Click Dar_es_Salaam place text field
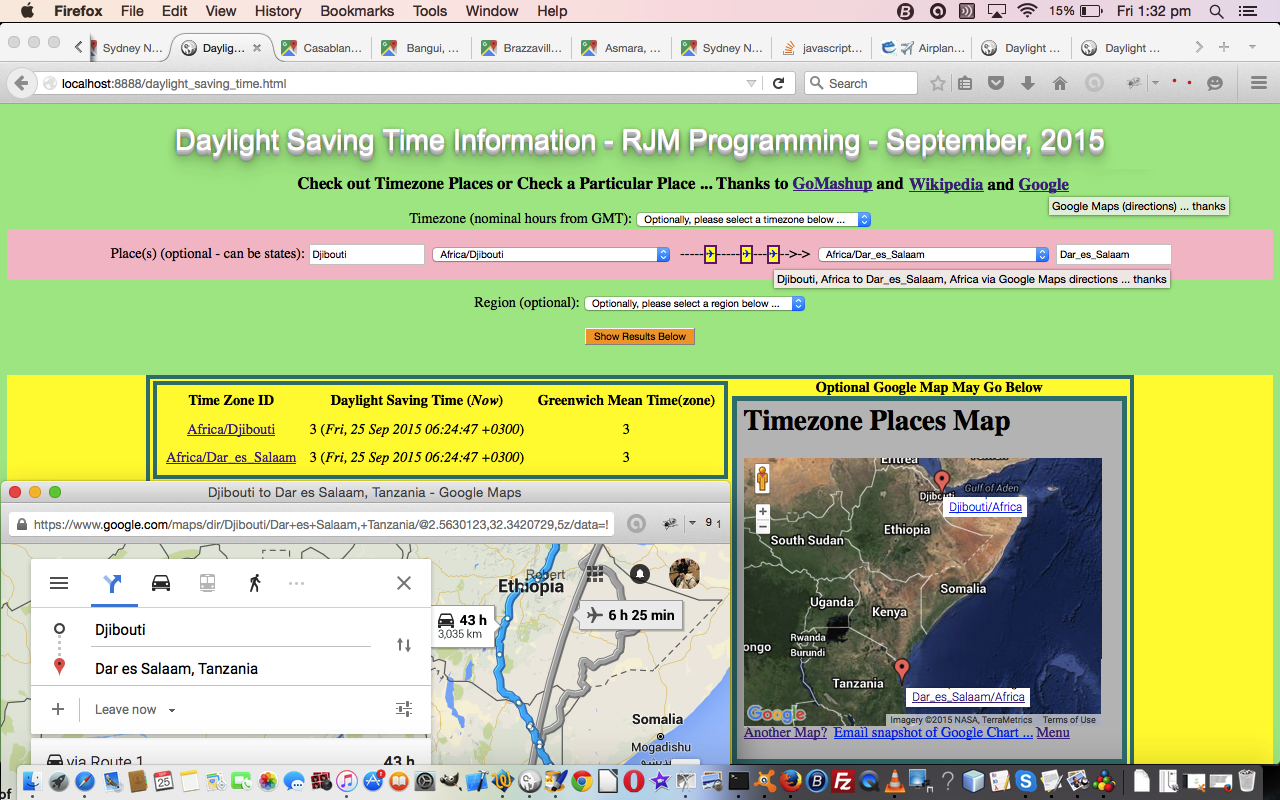 [x=1113, y=255]
